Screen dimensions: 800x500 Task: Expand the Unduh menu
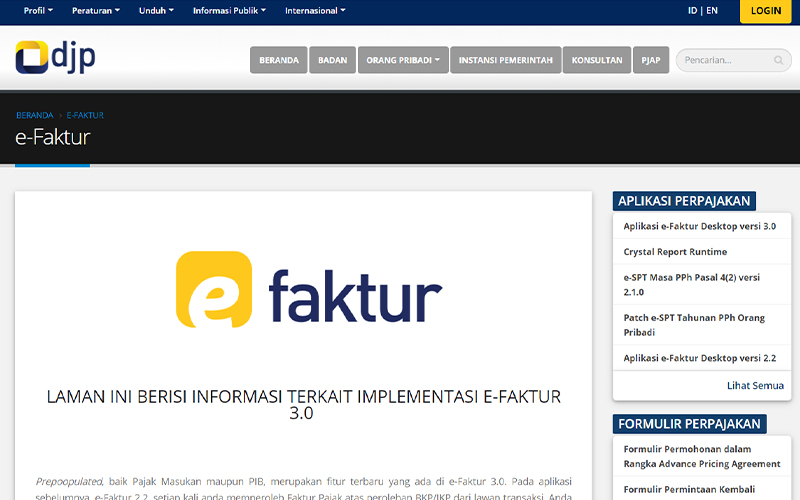point(156,11)
